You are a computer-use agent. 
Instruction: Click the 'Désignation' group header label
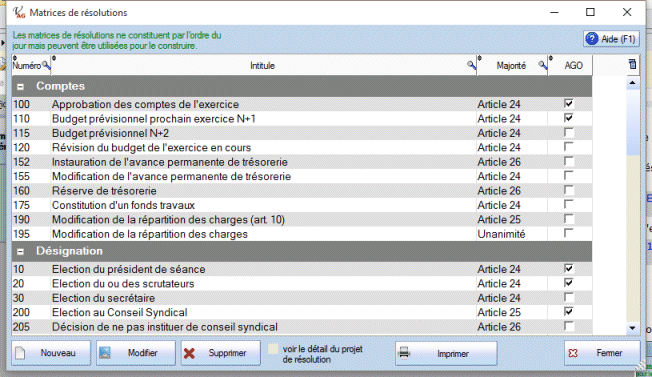69,251
